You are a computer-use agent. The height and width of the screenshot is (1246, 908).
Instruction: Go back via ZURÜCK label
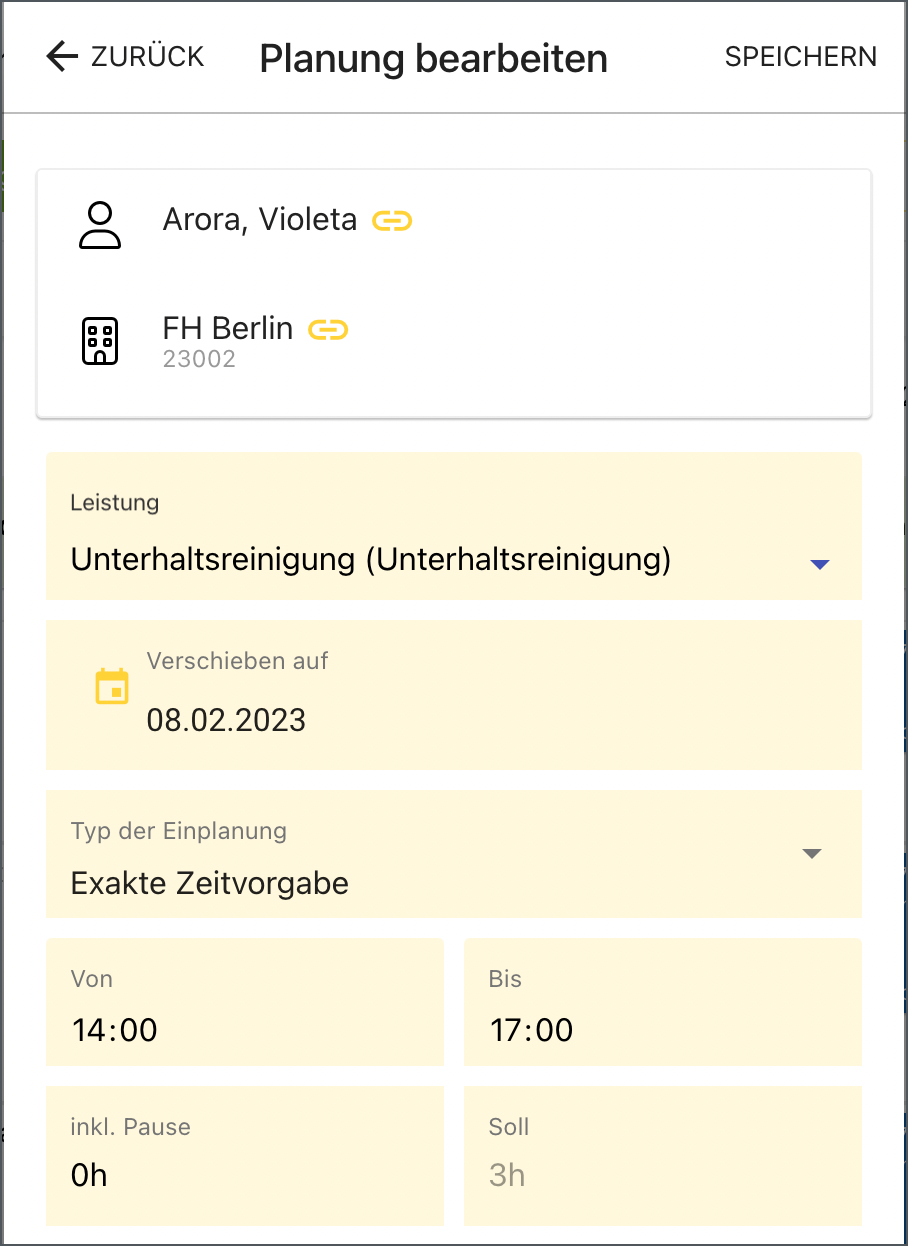[x=147, y=57]
